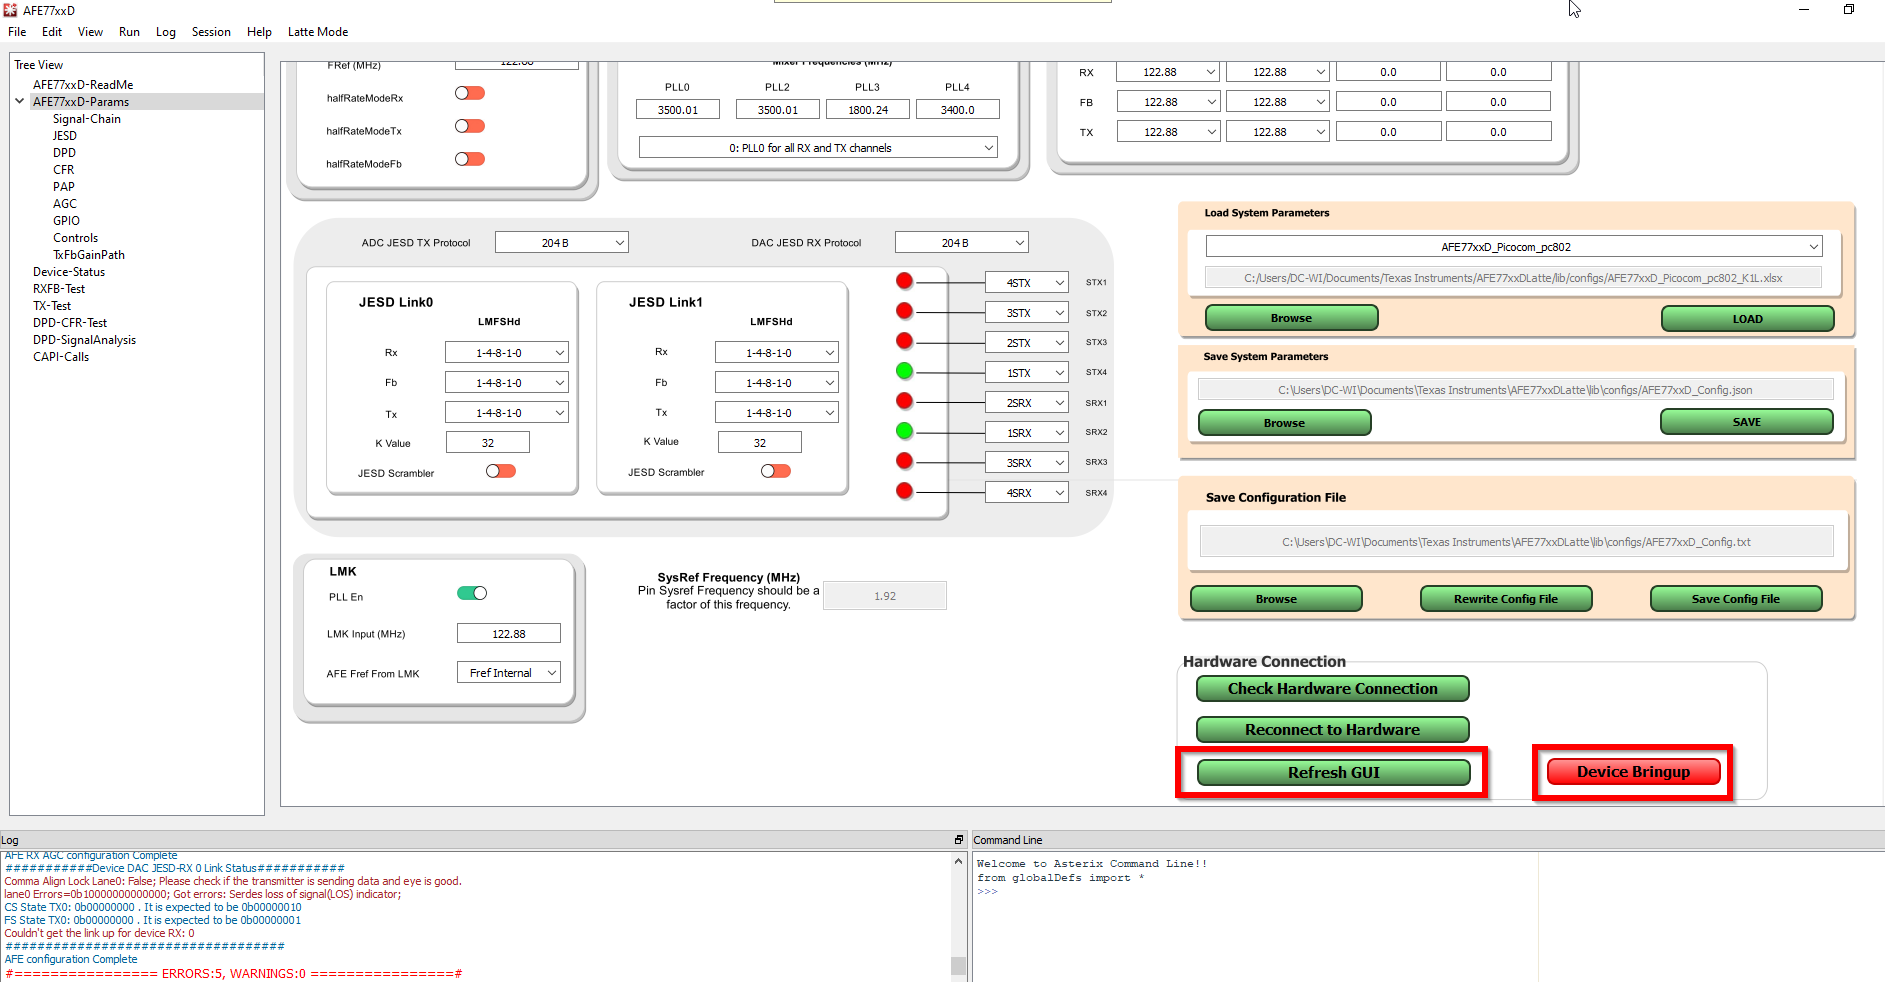Click the Reconnect to Hardware button
The width and height of the screenshot is (1885, 982).
point(1333,730)
